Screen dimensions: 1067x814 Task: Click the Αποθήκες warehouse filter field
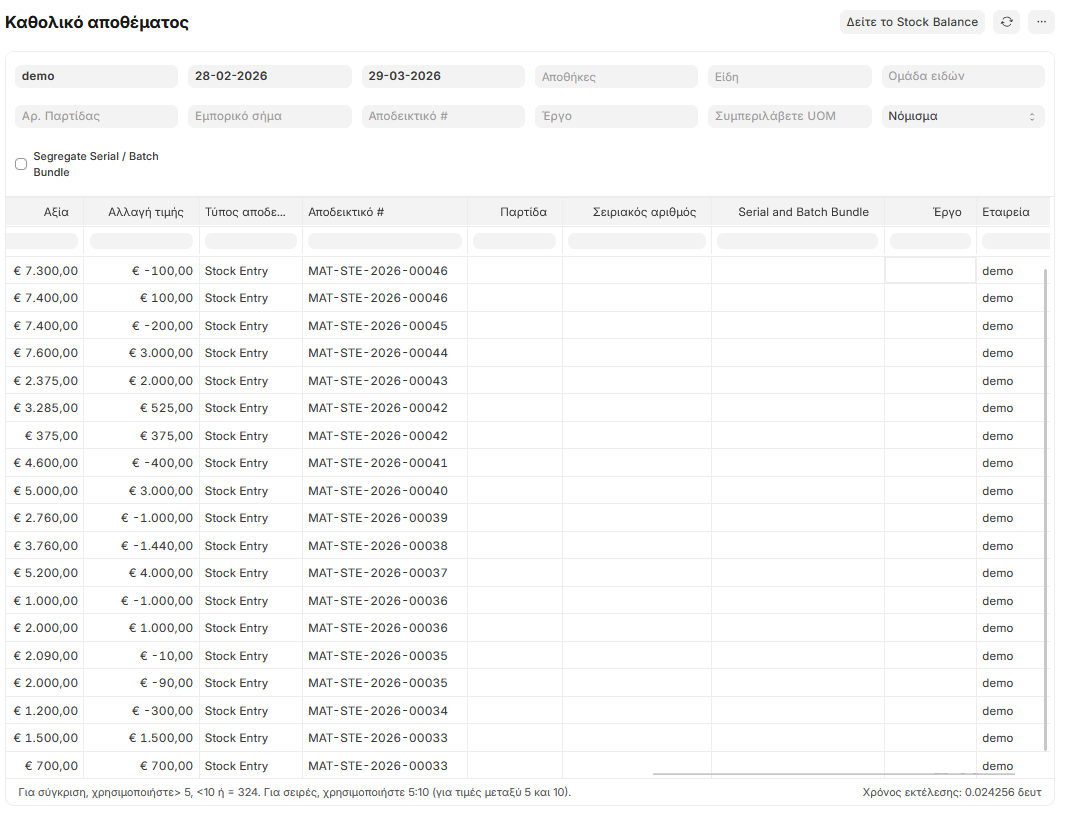click(x=616, y=76)
